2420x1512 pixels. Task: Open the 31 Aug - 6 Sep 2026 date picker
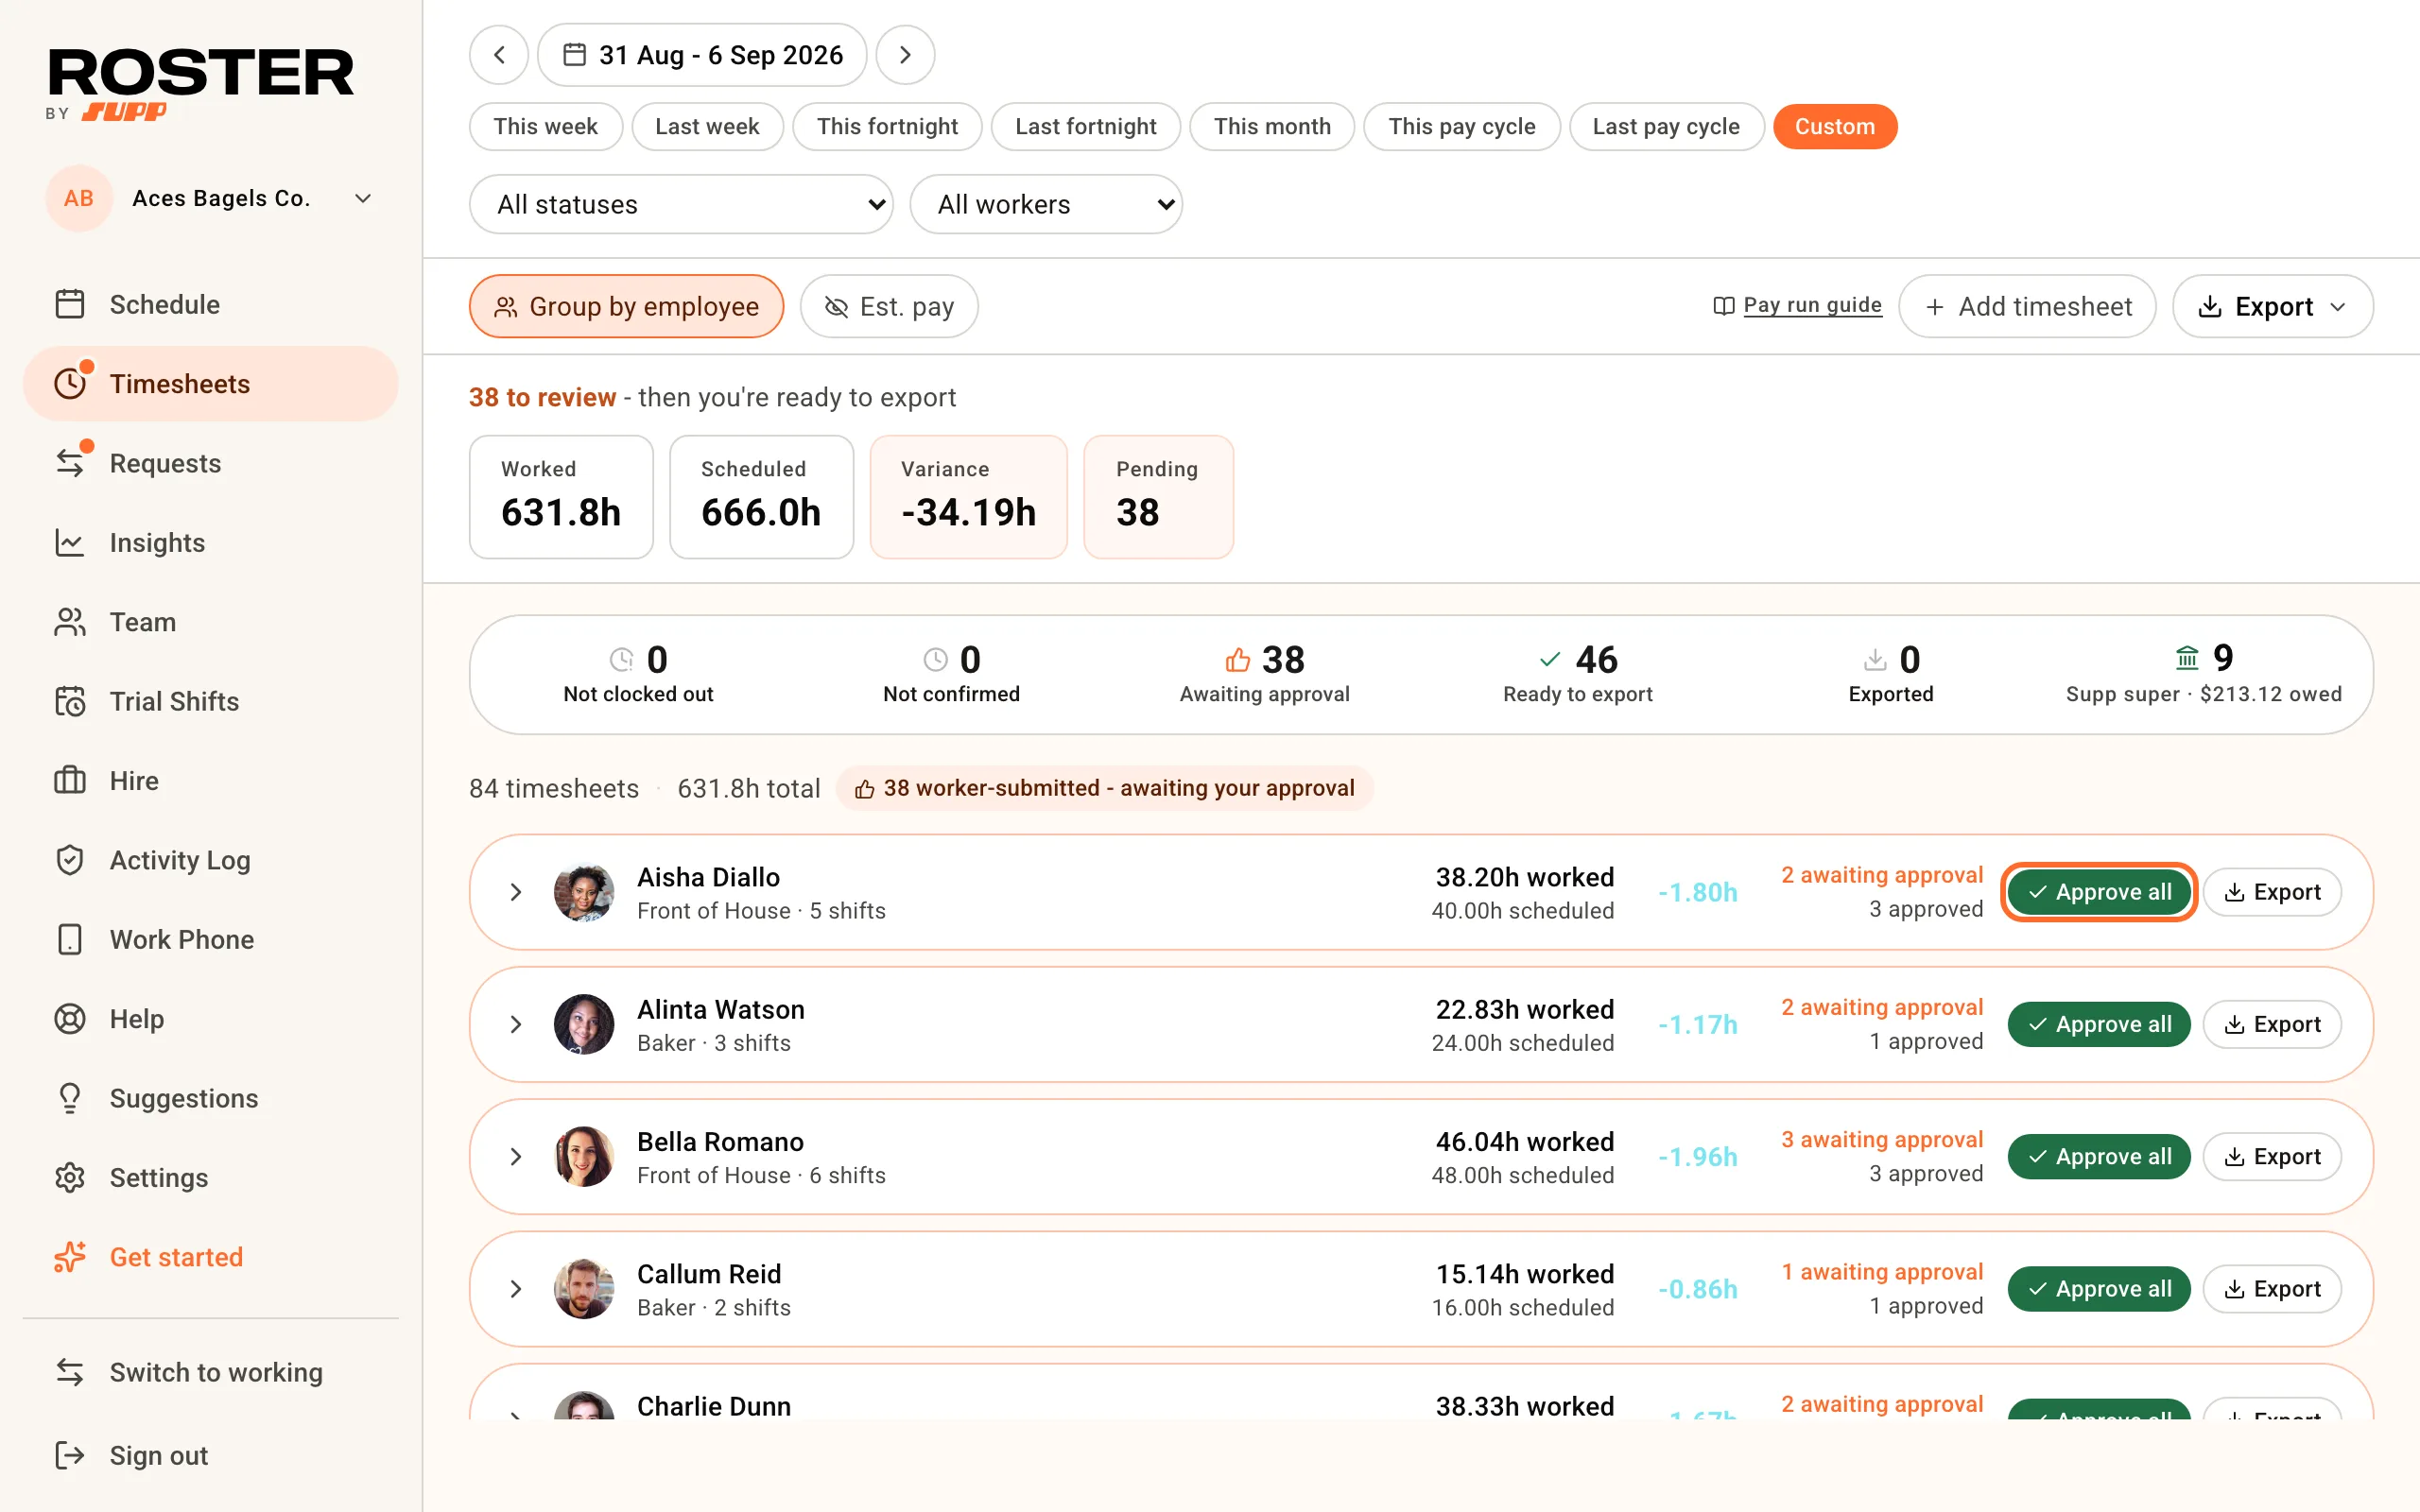pyautogui.click(x=702, y=55)
